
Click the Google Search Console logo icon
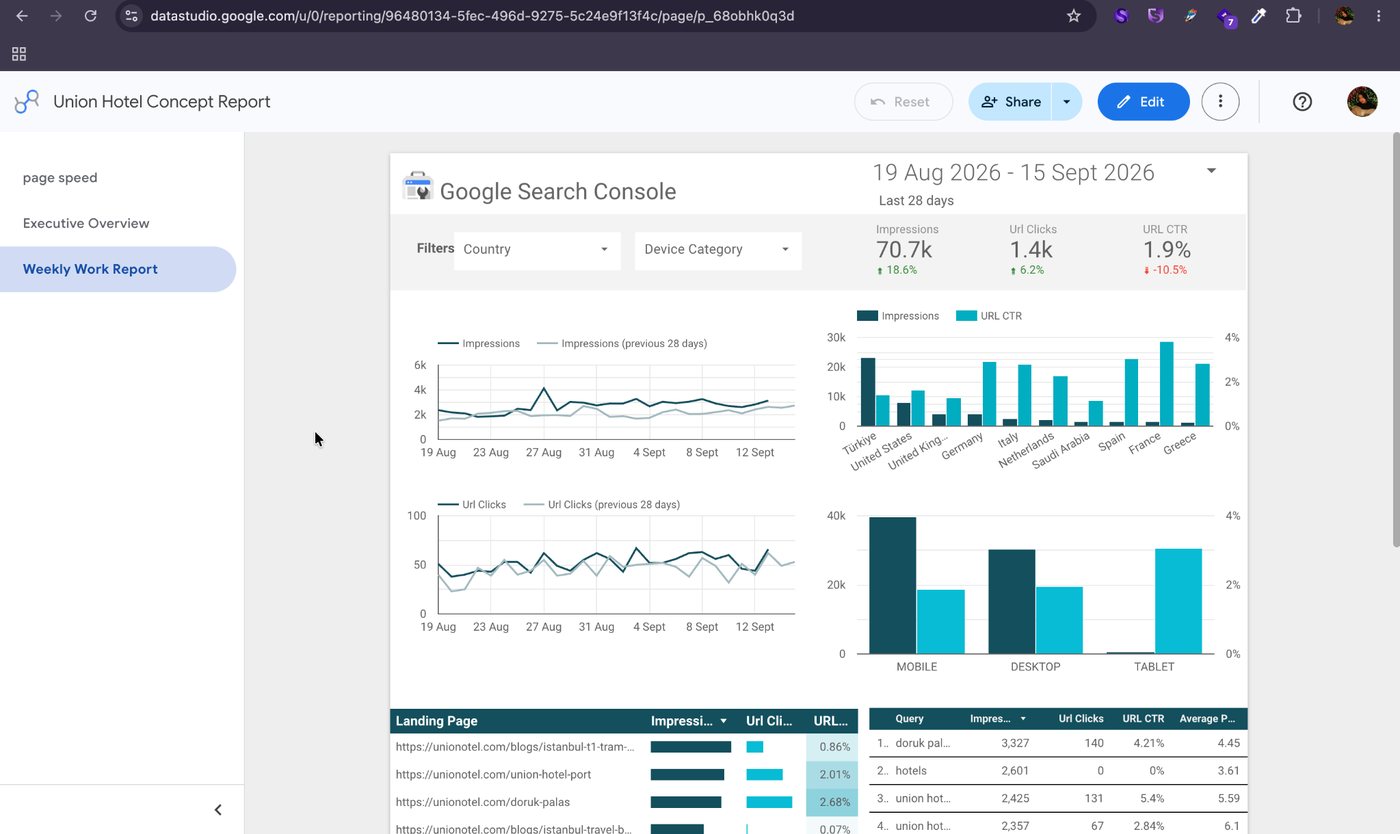click(x=417, y=187)
